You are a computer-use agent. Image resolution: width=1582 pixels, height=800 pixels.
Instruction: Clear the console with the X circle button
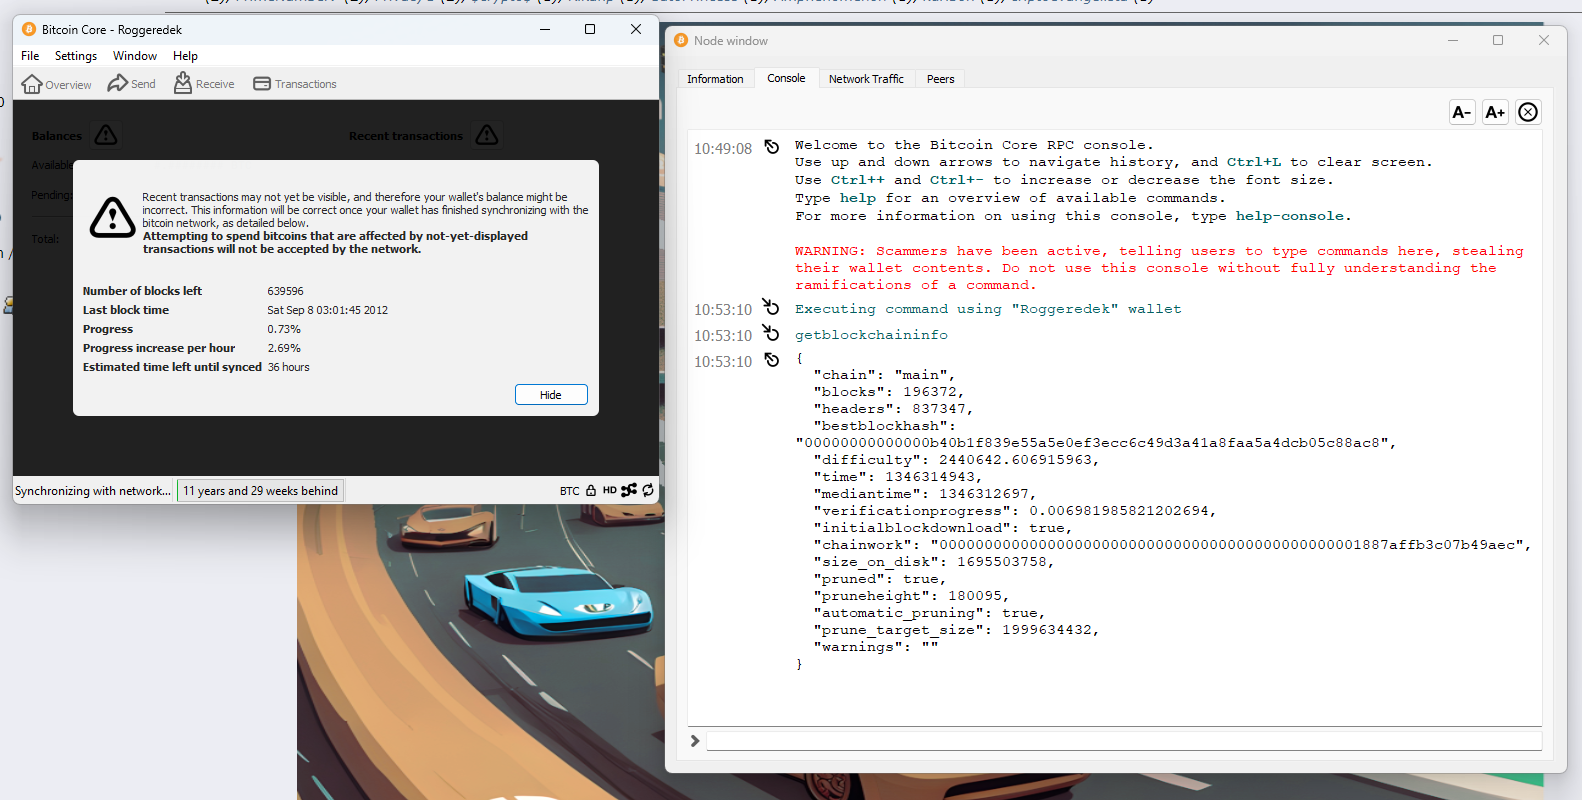(1528, 112)
